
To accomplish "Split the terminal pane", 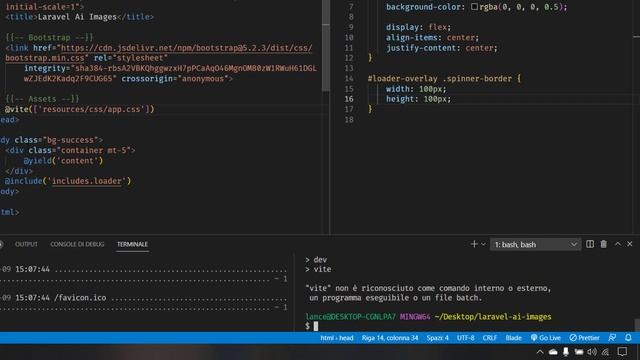I will click(590, 244).
